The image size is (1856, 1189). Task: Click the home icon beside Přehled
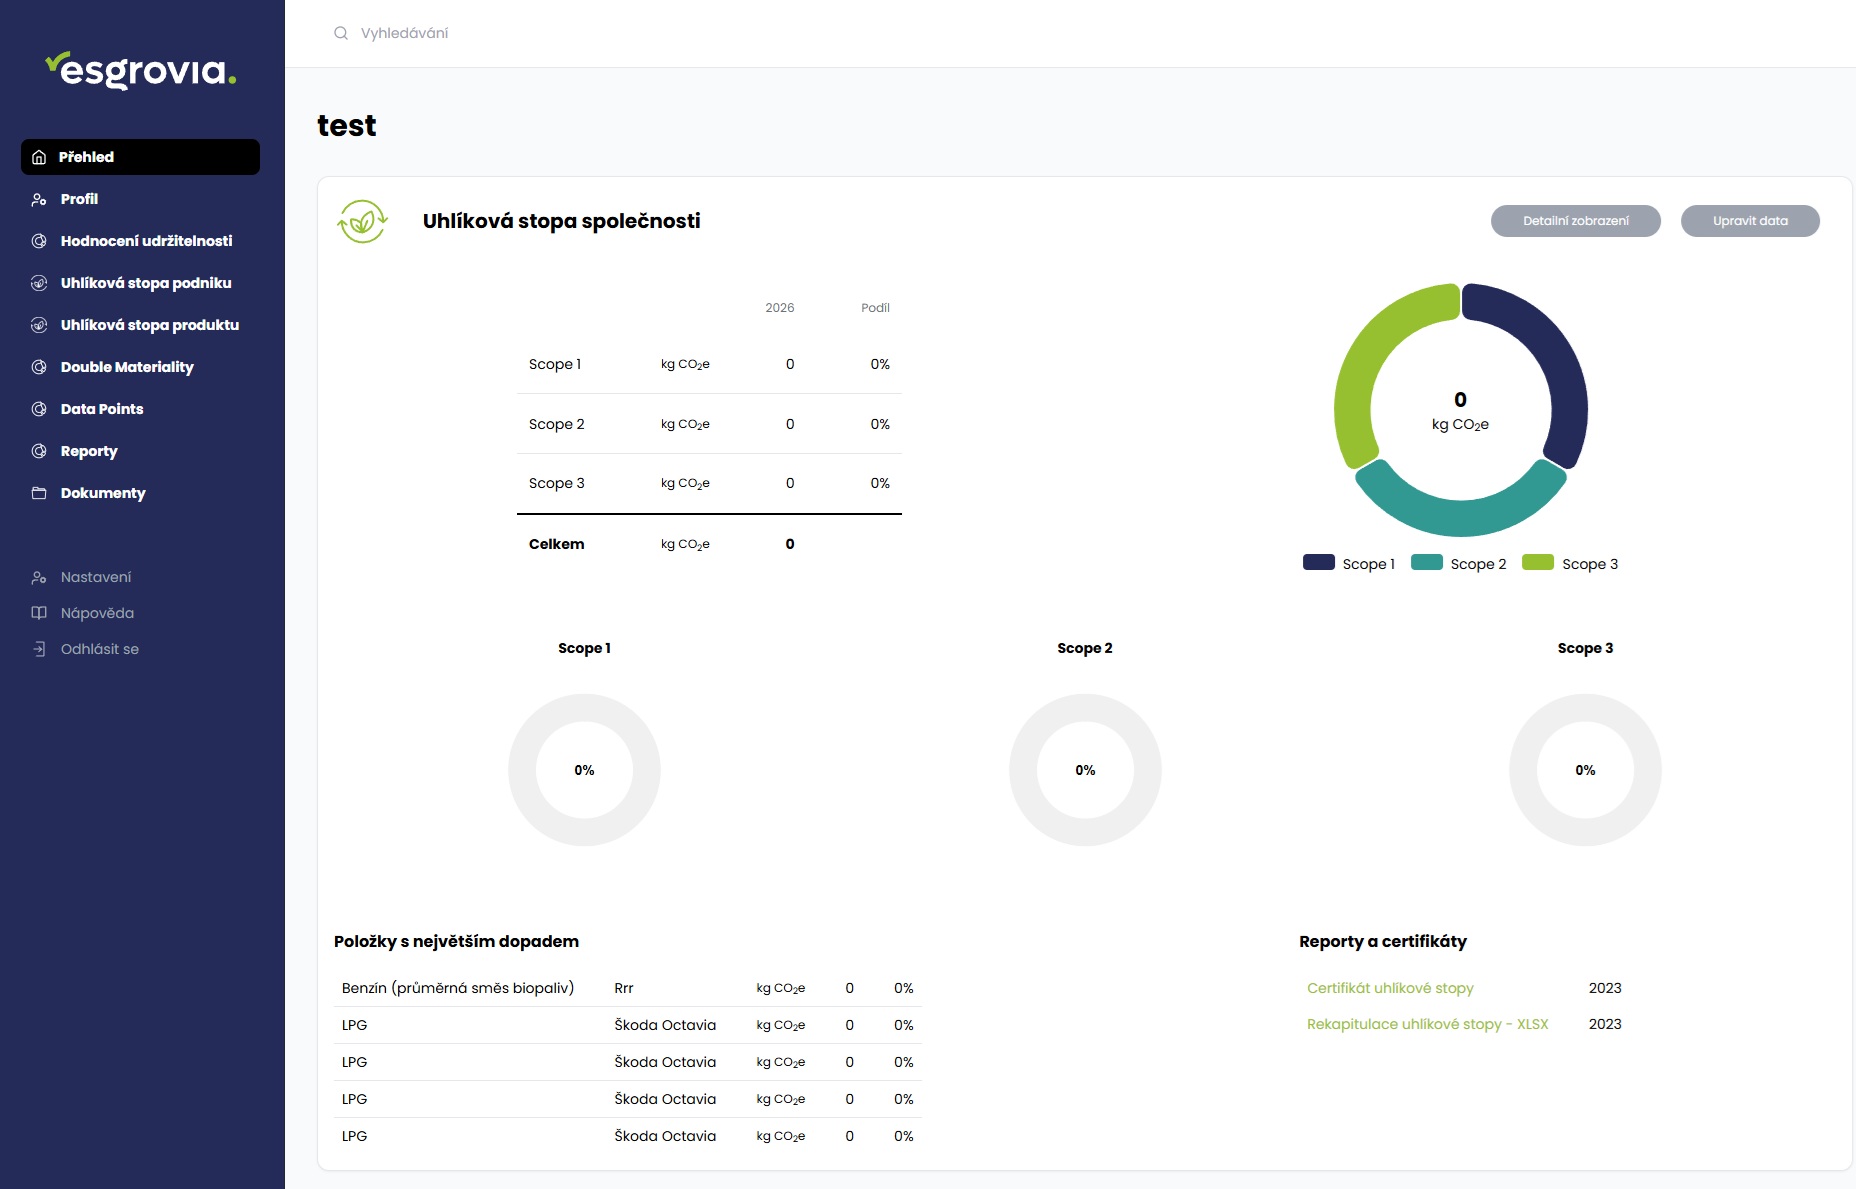coord(39,157)
